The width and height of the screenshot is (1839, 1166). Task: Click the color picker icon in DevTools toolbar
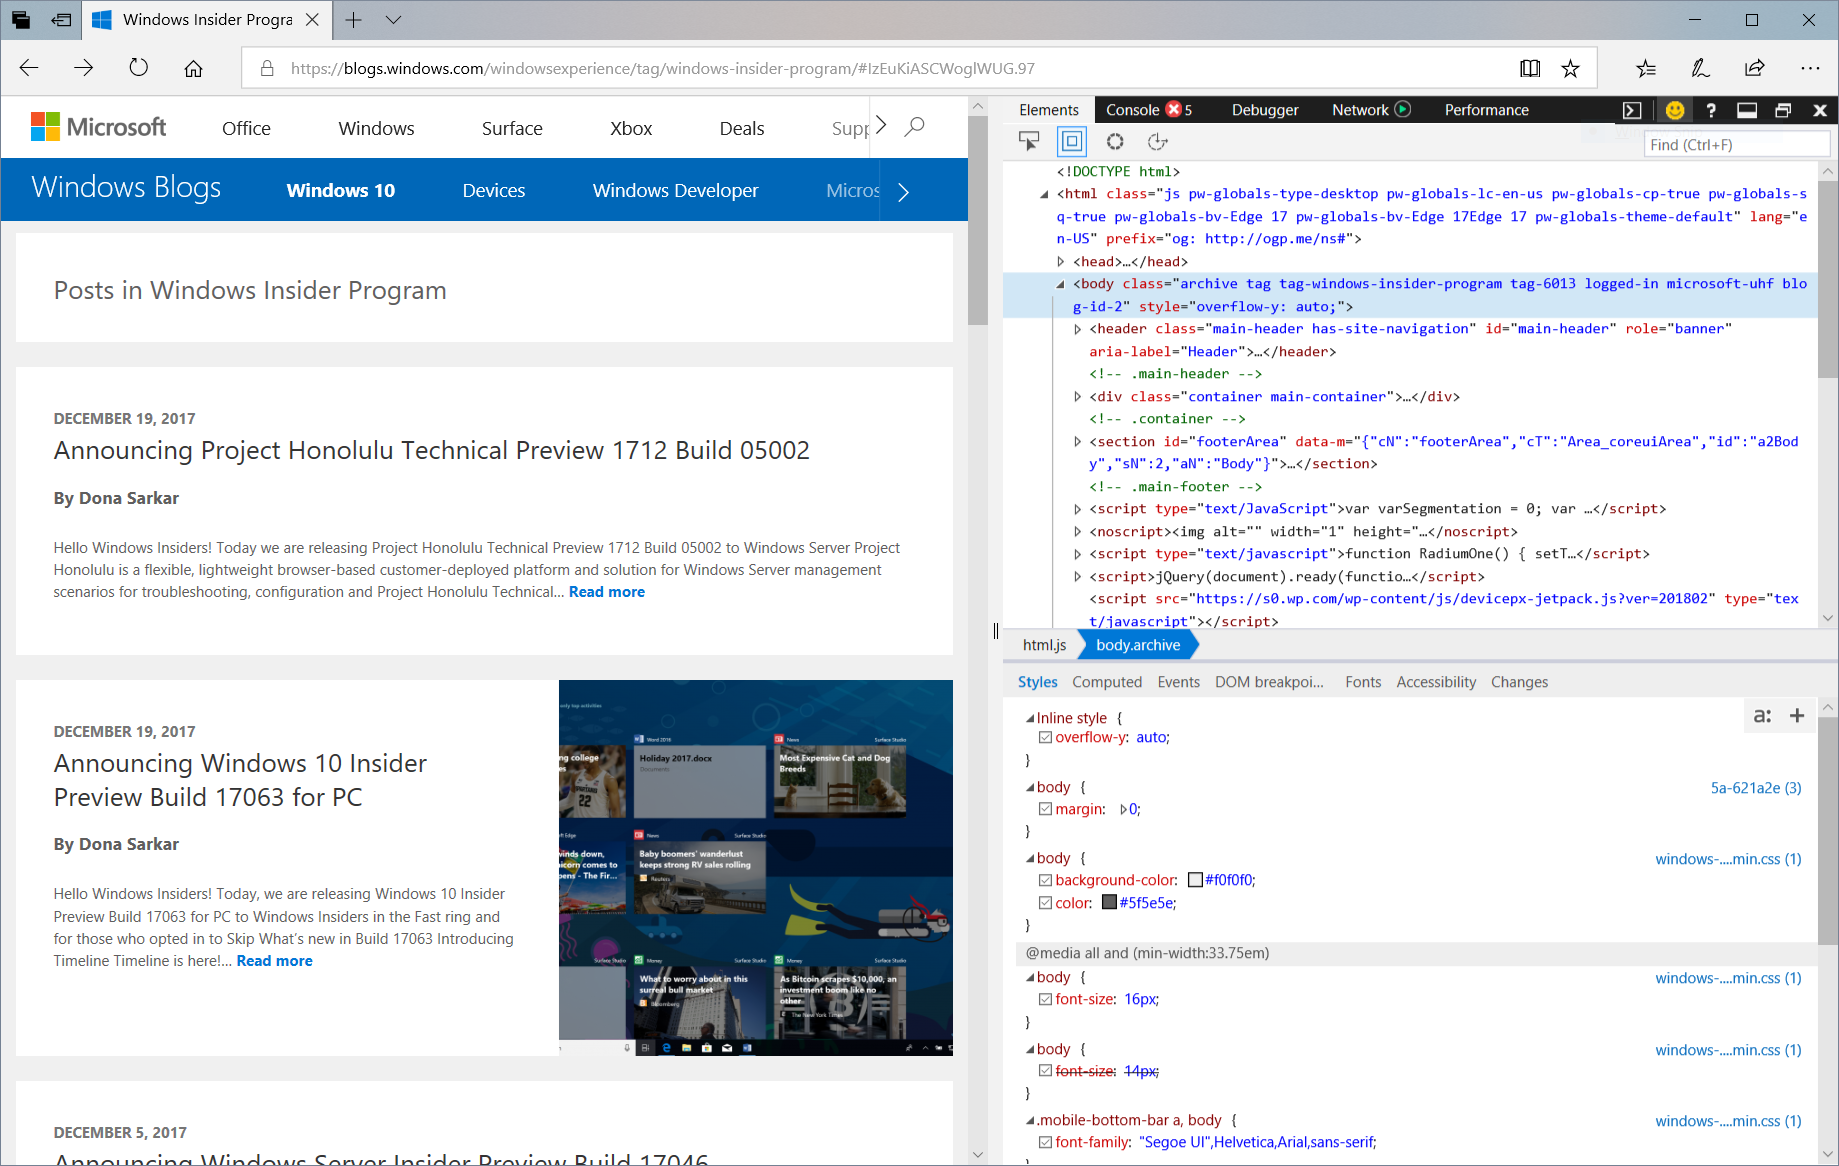click(x=1115, y=142)
